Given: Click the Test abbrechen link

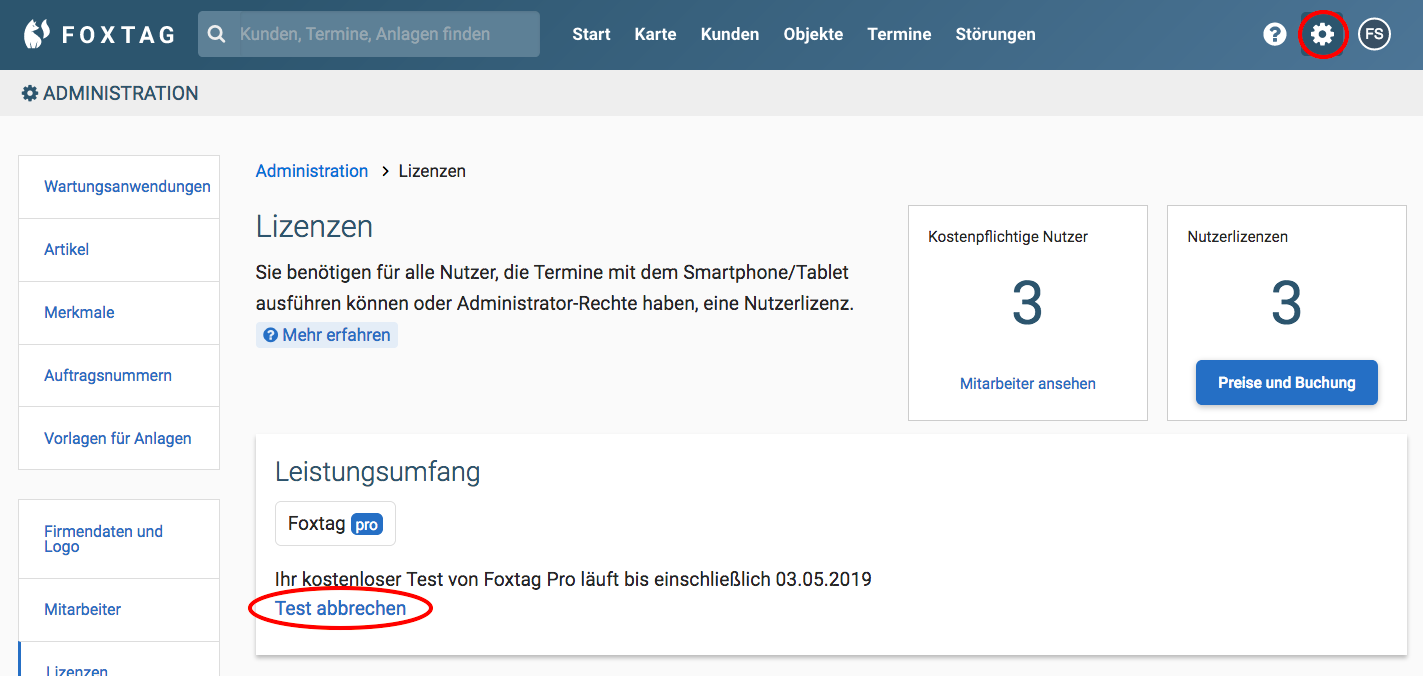Looking at the screenshot, I should coord(341,608).
